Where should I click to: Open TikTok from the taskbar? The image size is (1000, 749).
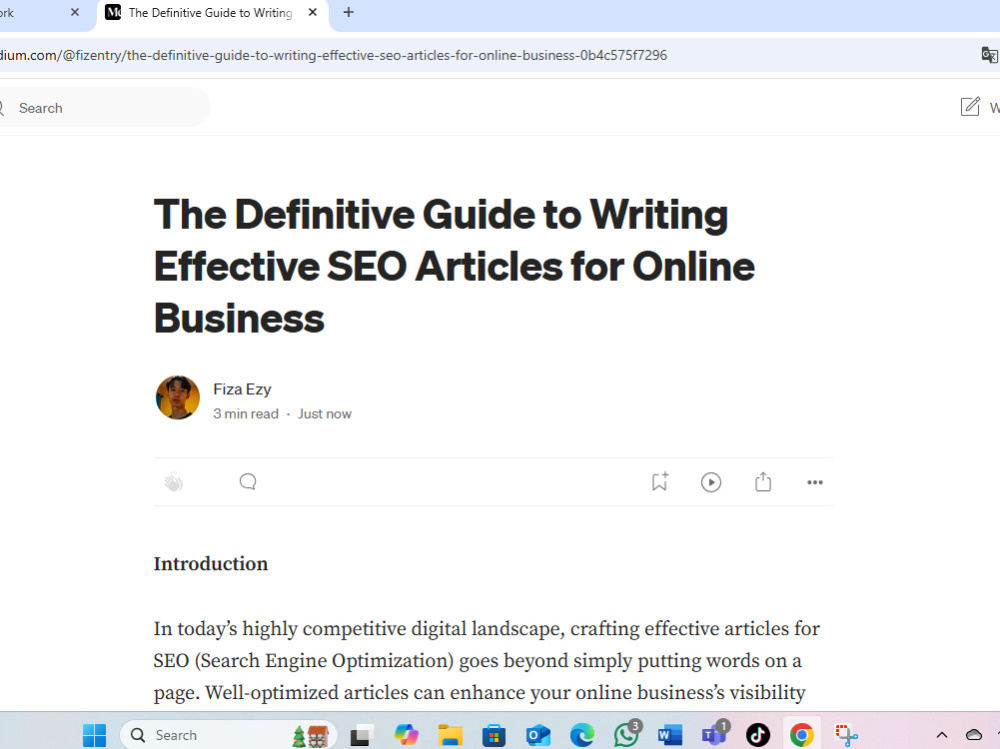758,735
